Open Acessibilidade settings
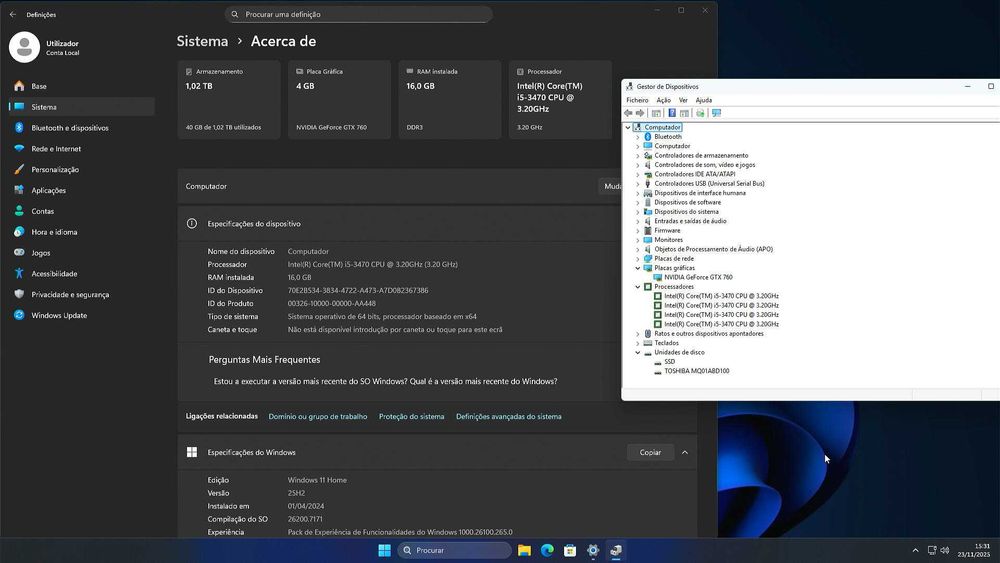The height and width of the screenshot is (563, 1000). point(82,274)
